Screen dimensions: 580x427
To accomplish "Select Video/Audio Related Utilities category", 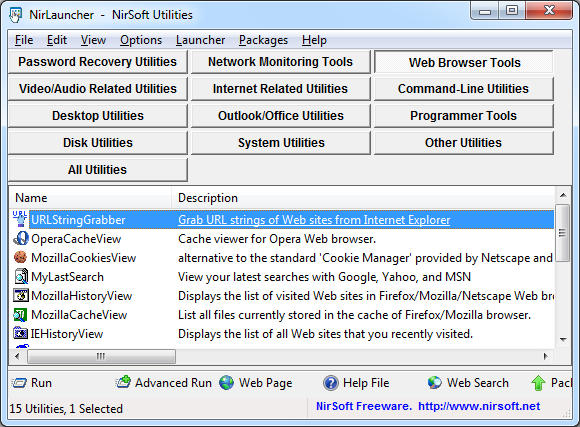I will [x=98, y=89].
